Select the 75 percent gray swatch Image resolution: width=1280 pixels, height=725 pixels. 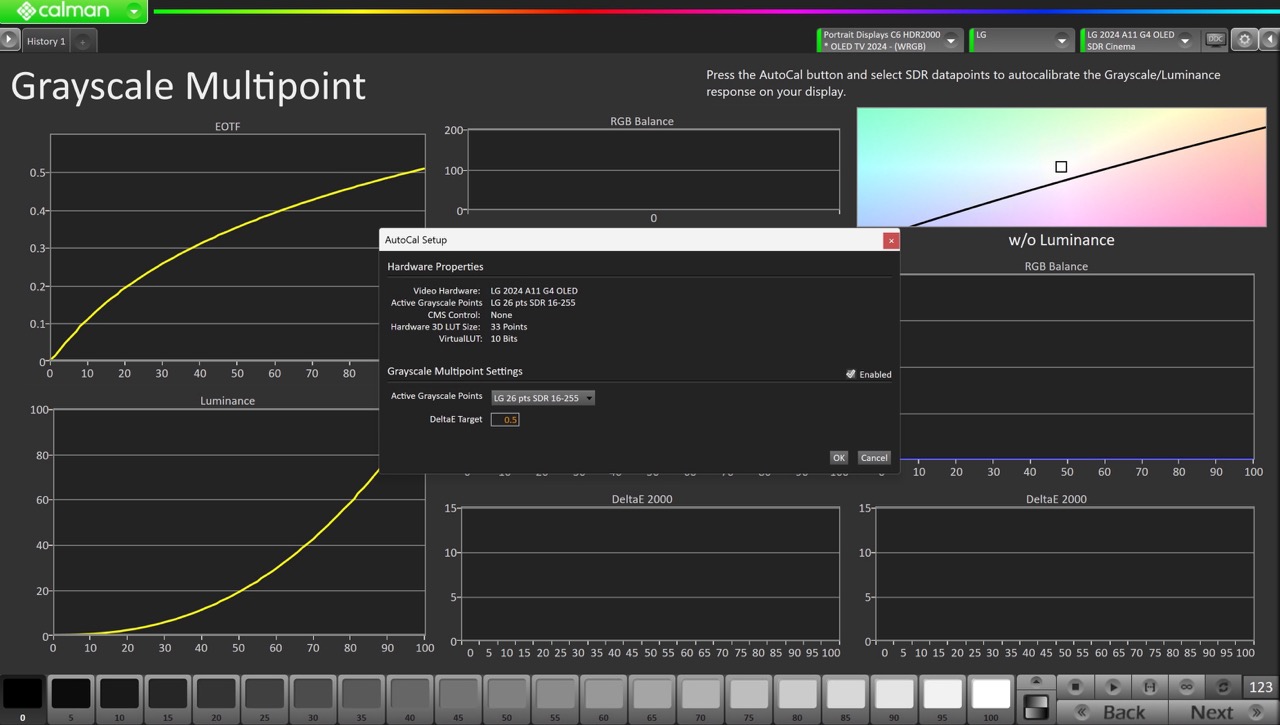click(749, 697)
